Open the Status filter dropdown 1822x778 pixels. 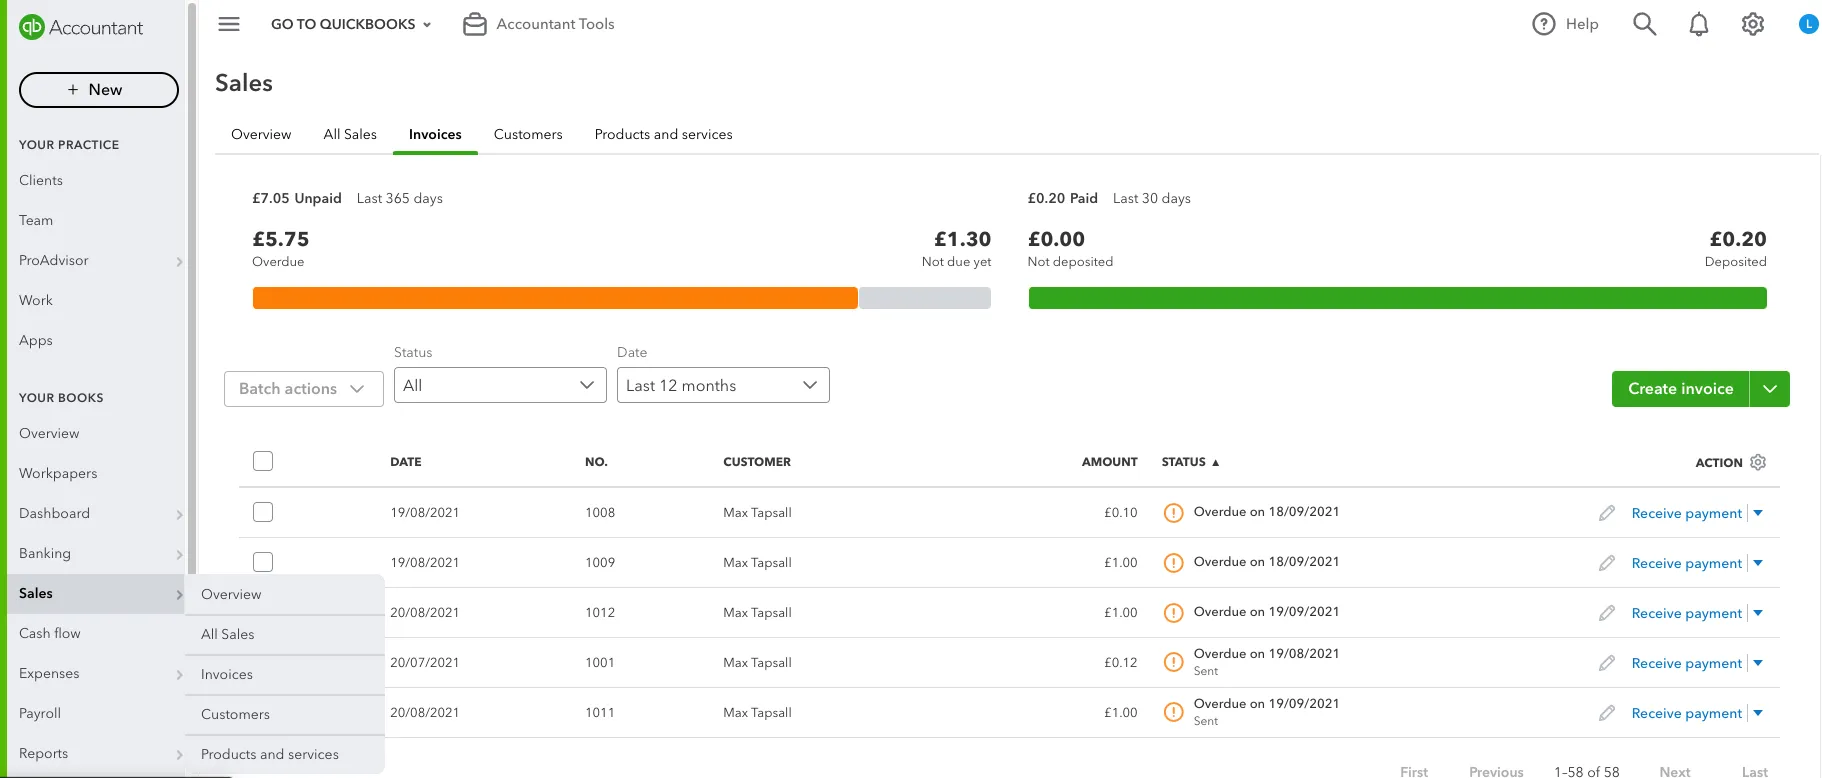click(500, 385)
